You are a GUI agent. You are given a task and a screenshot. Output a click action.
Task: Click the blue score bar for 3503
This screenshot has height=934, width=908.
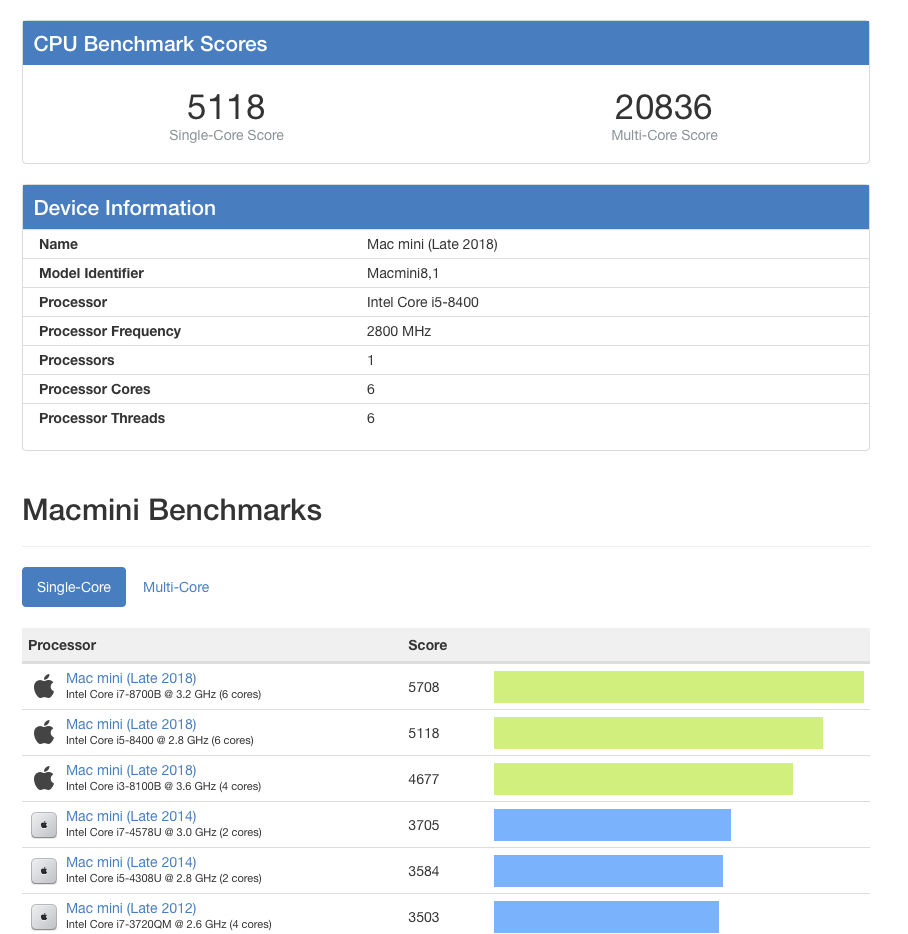point(607,917)
